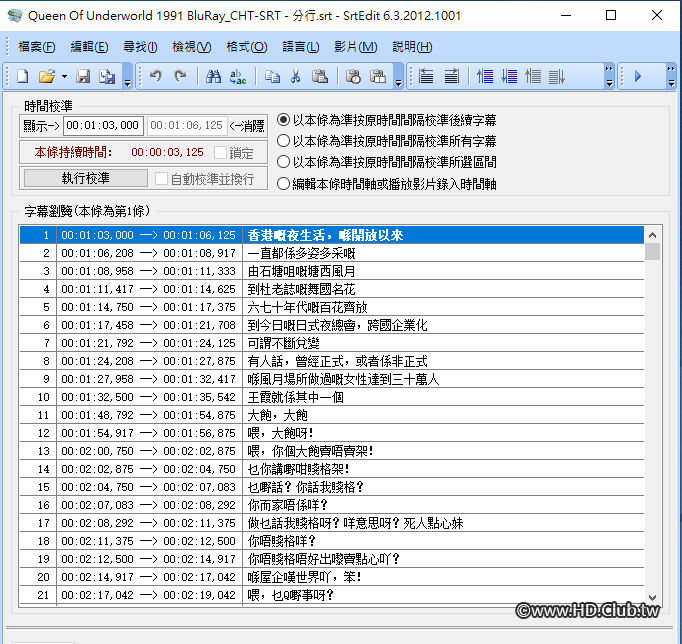
Task: Copy selected subtitle
Action: coord(272,77)
